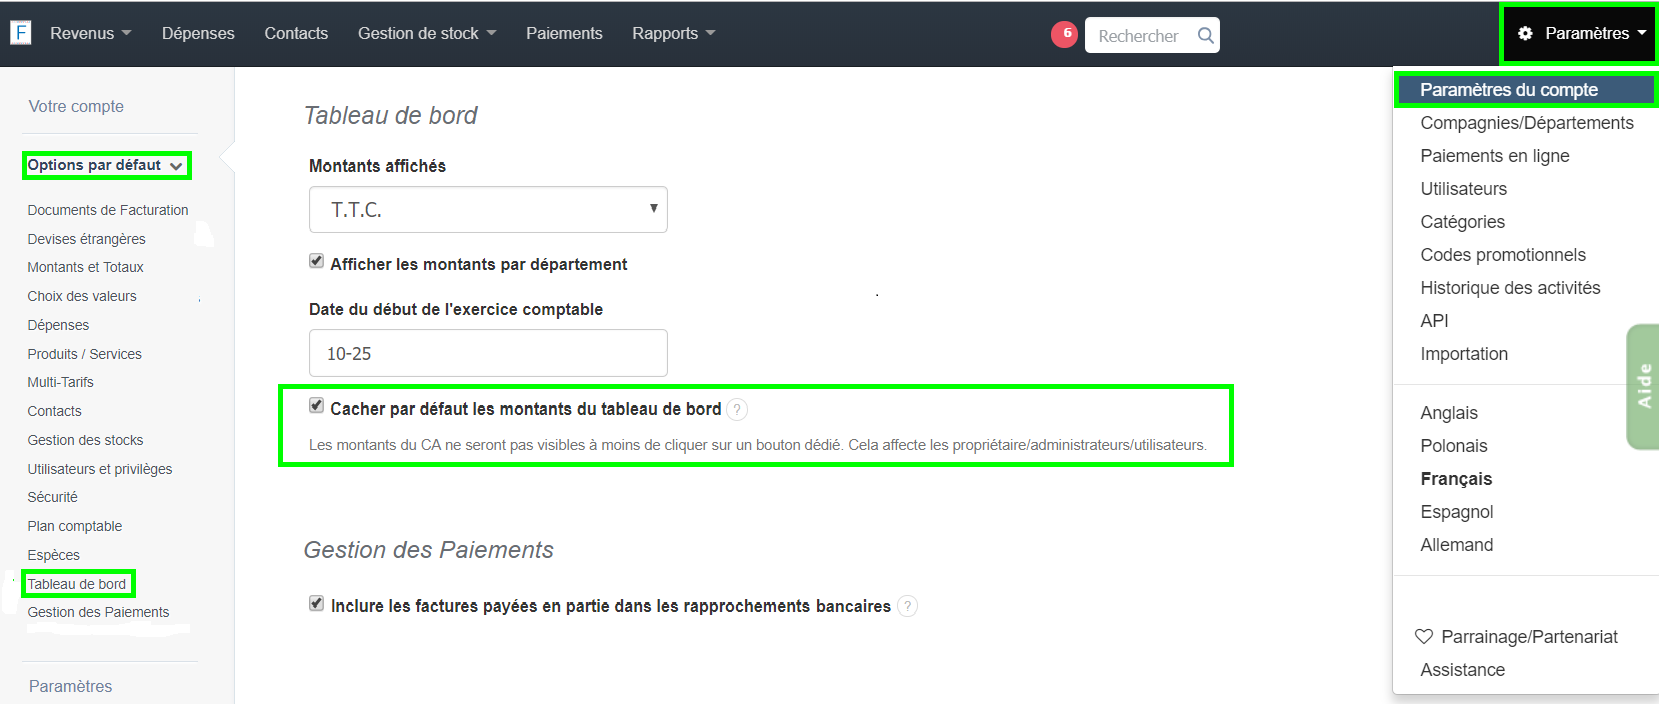Go to sidebar Dépenses options
Image resolution: width=1660 pixels, height=704 pixels.
coord(58,325)
